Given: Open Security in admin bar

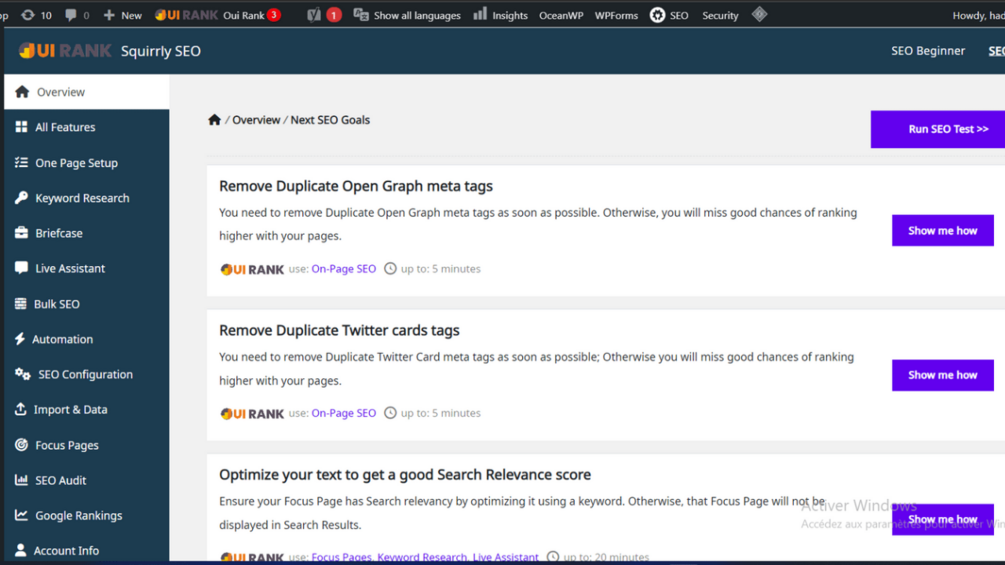Looking at the screenshot, I should (720, 15).
